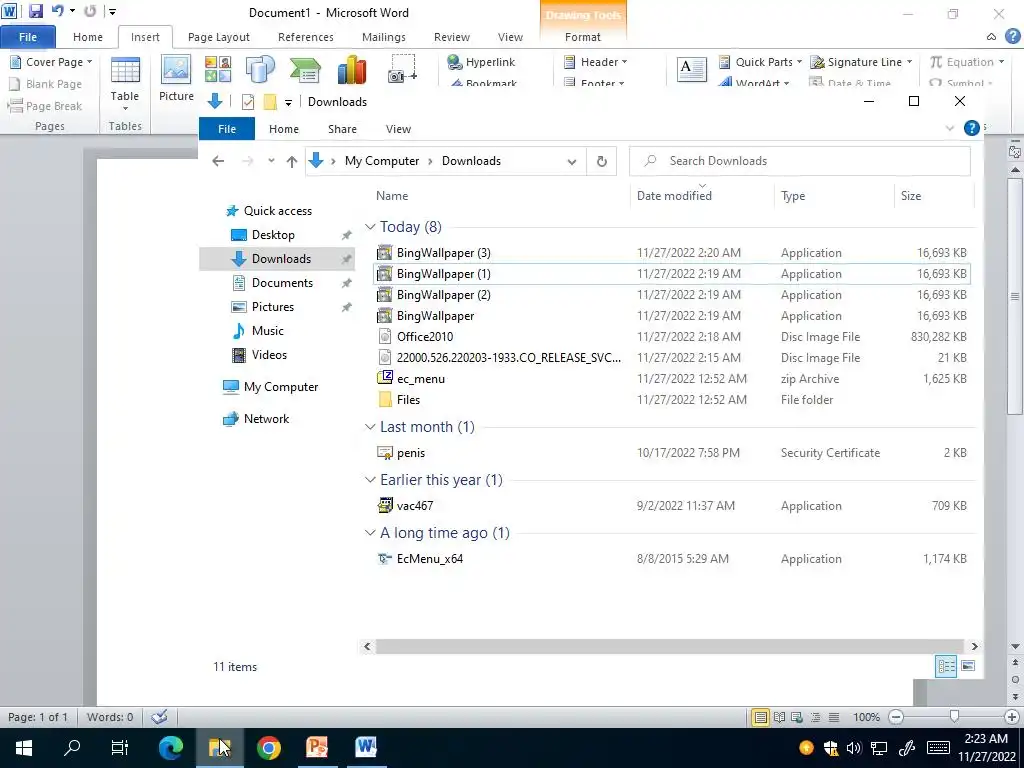Open the address bar history dropdown
The image size is (1024, 768).
[572, 161]
